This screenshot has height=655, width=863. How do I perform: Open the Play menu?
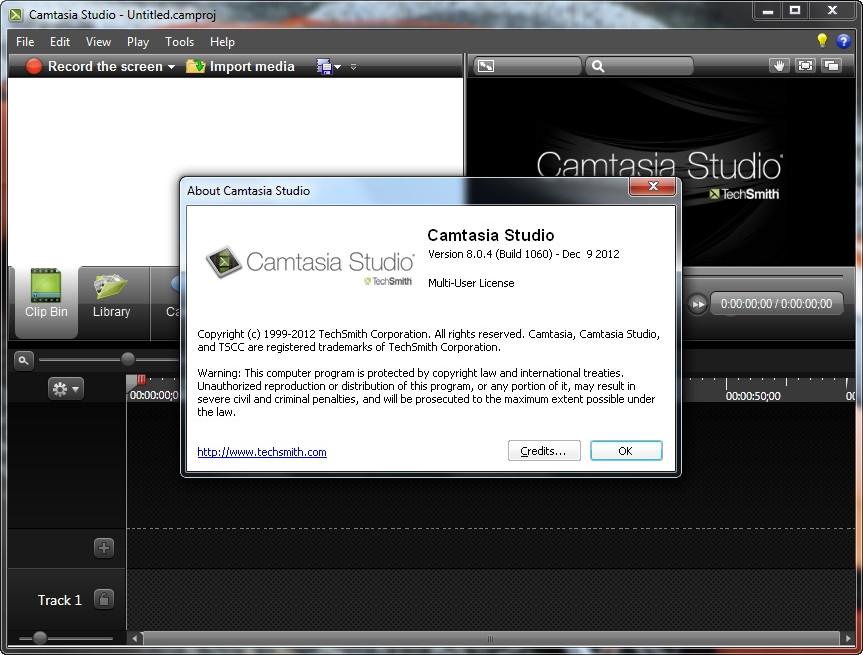point(138,42)
